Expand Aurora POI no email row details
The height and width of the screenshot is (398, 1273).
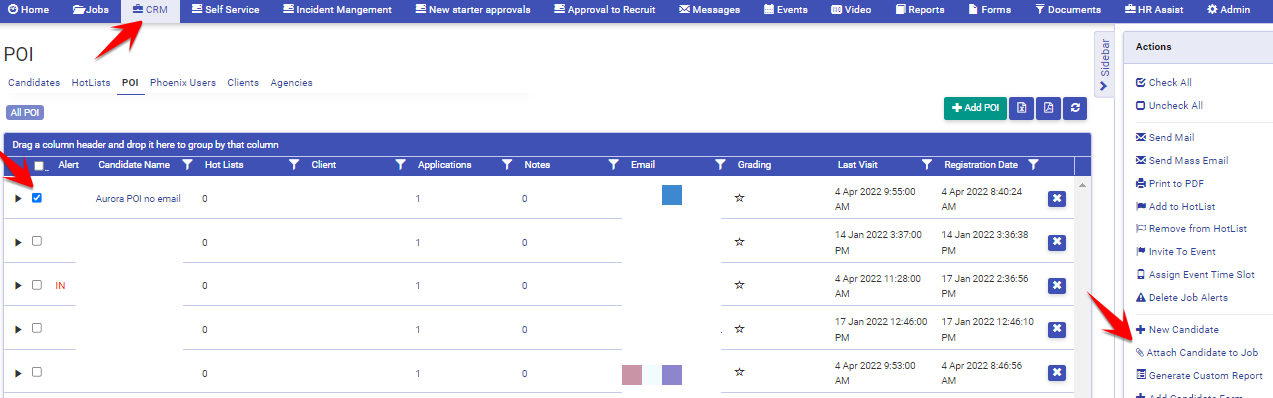click(18, 199)
